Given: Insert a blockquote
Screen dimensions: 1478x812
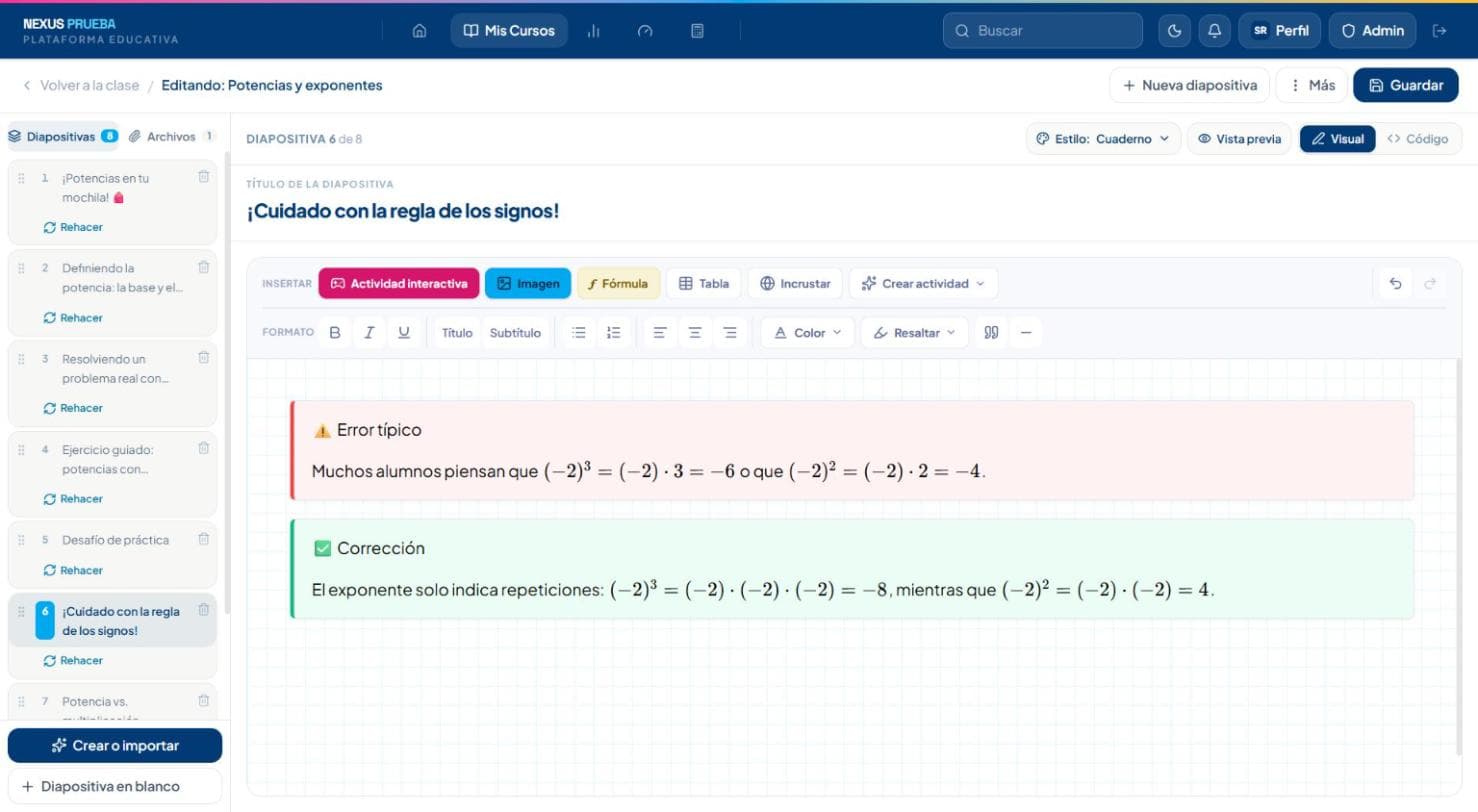Looking at the screenshot, I should (x=991, y=333).
